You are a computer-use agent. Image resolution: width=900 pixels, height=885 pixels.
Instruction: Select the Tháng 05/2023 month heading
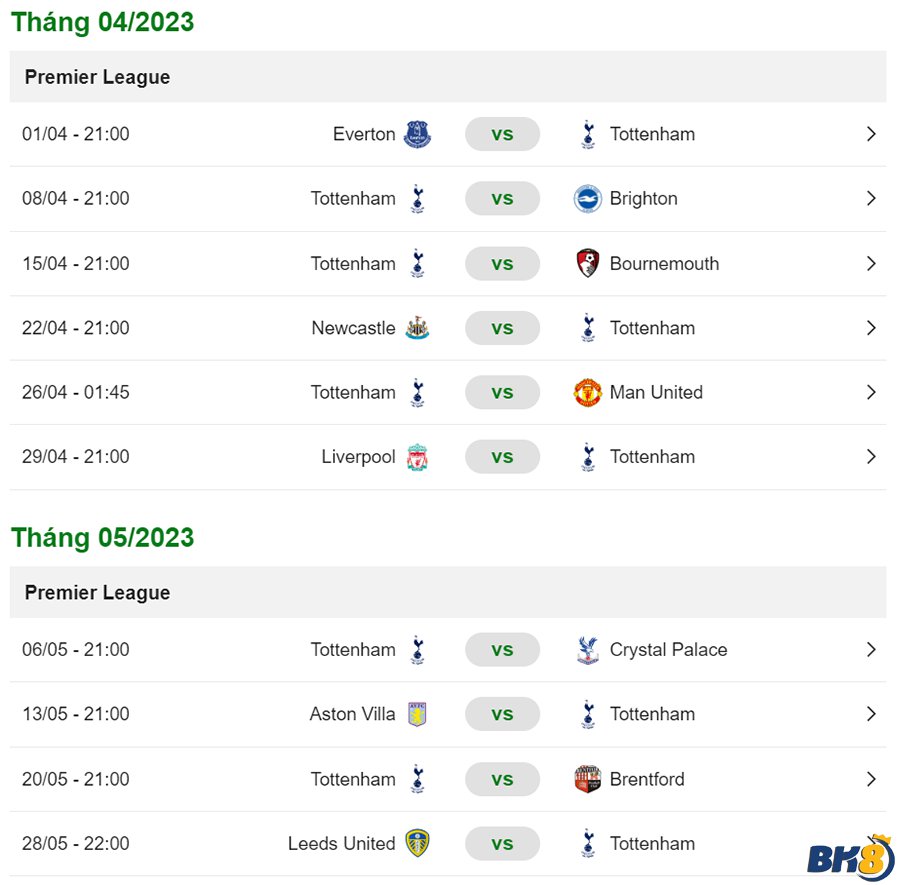click(103, 537)
